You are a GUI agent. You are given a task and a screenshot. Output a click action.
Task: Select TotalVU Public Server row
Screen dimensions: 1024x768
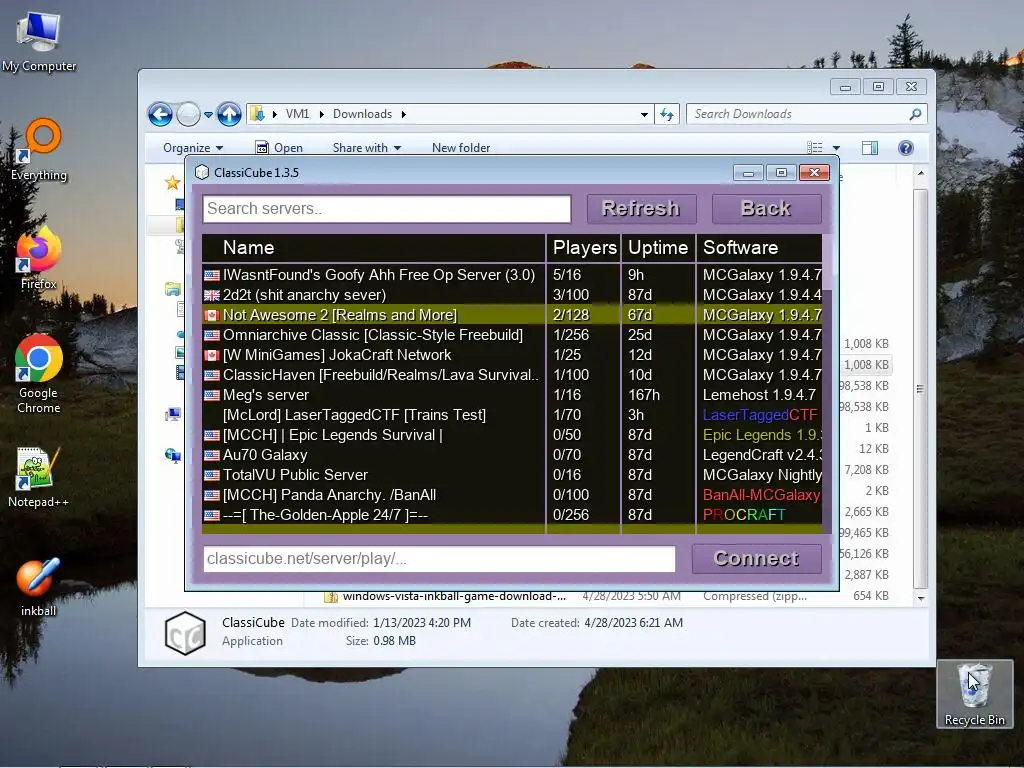click(512, 475)
